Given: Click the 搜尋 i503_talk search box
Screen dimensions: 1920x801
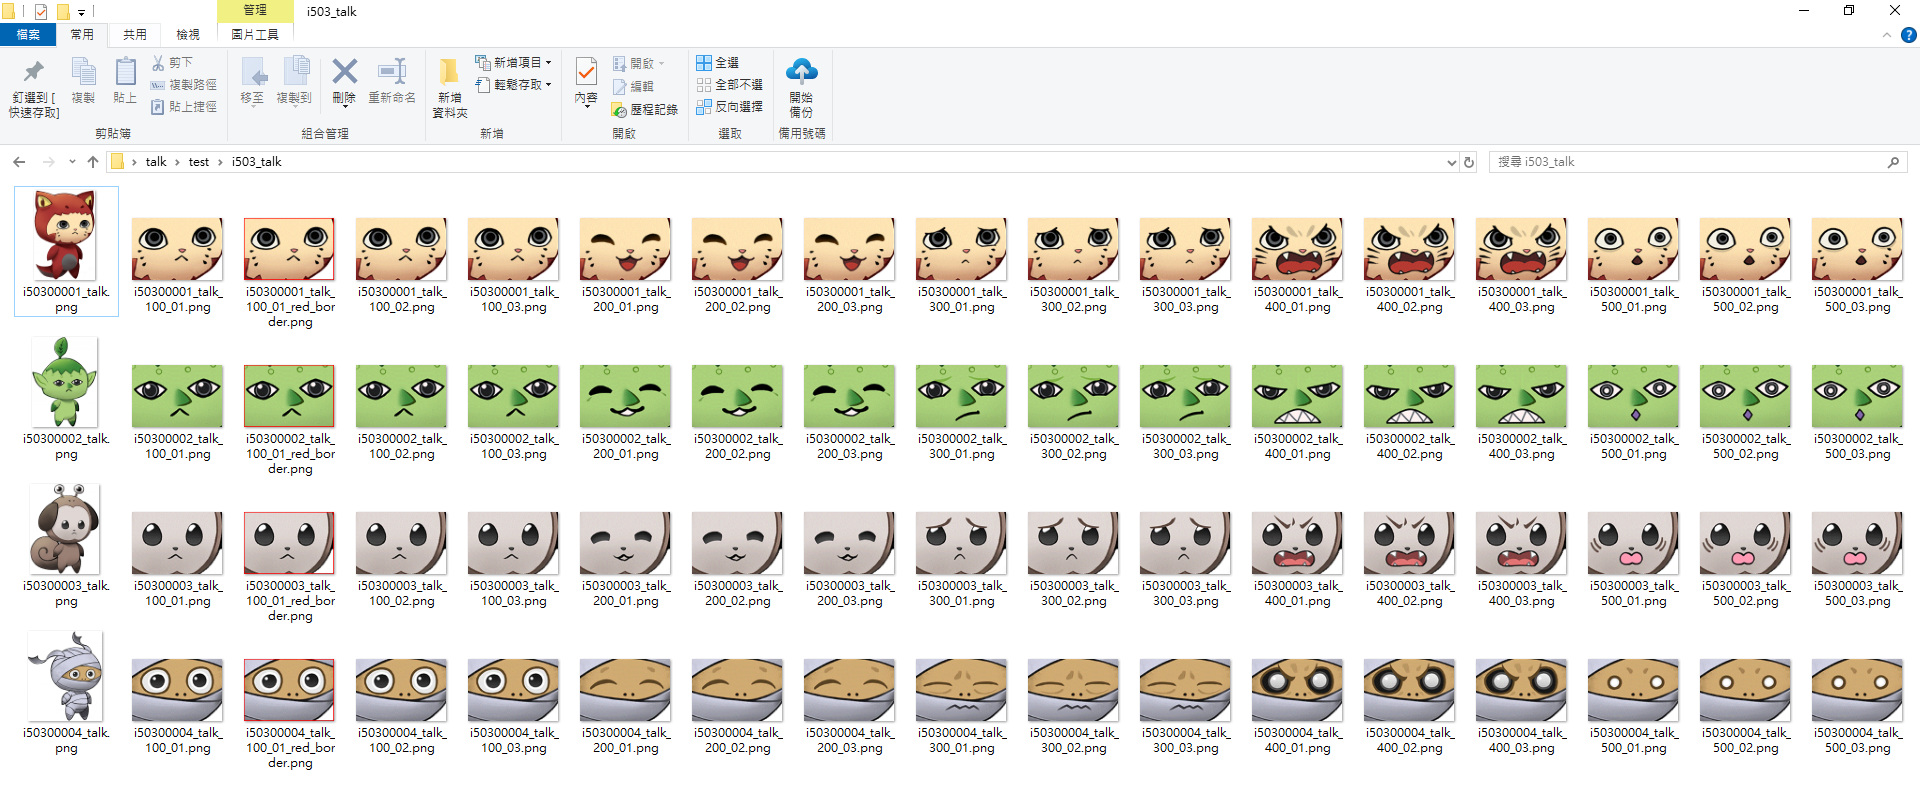Looking at the screenshot, I should tap(1688, 162).
